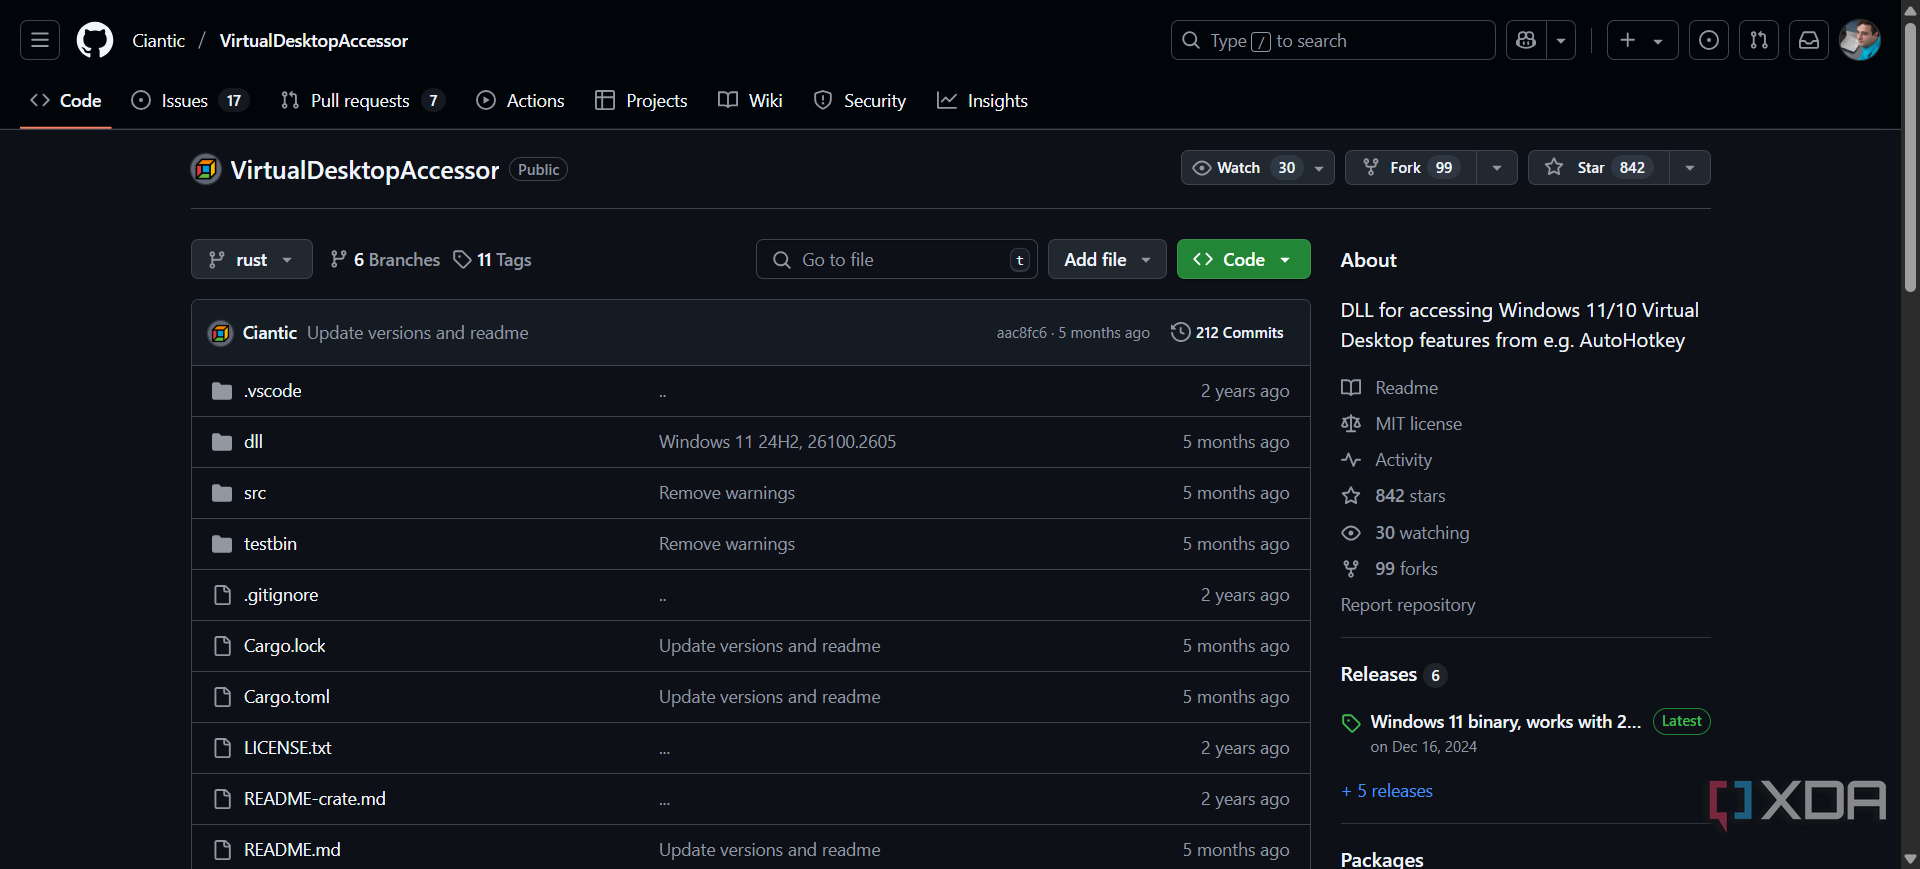
Task: View 6 Branches link
Action: [385, 260]
